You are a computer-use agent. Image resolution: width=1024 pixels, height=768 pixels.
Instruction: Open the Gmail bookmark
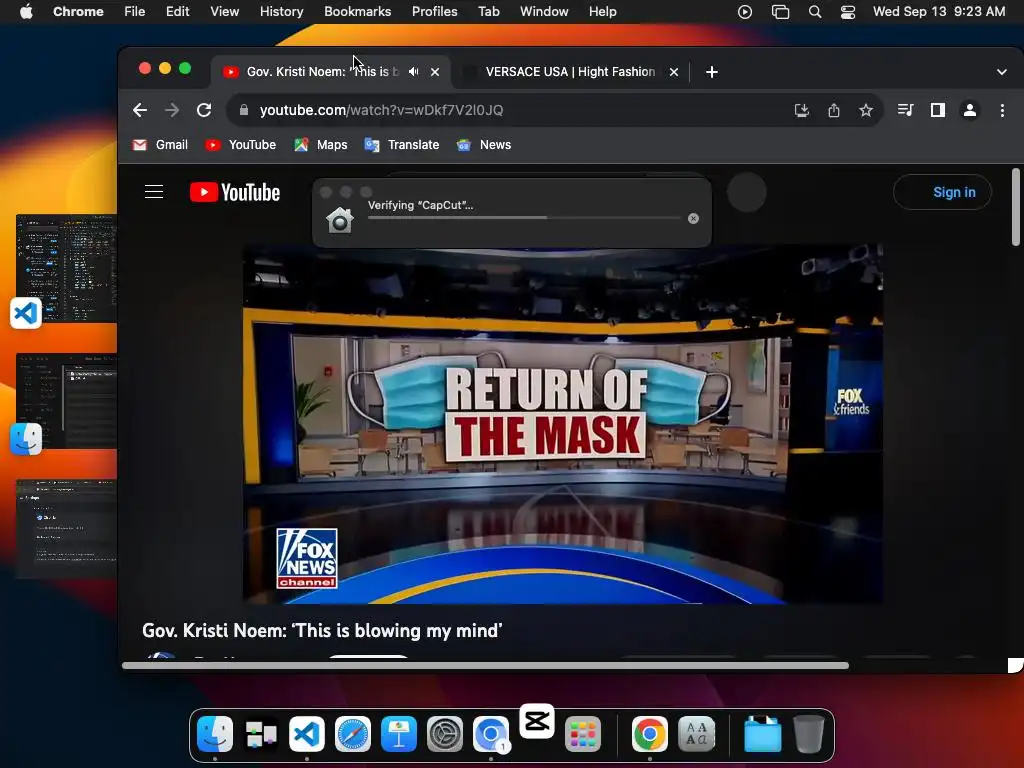coord(160,145)
